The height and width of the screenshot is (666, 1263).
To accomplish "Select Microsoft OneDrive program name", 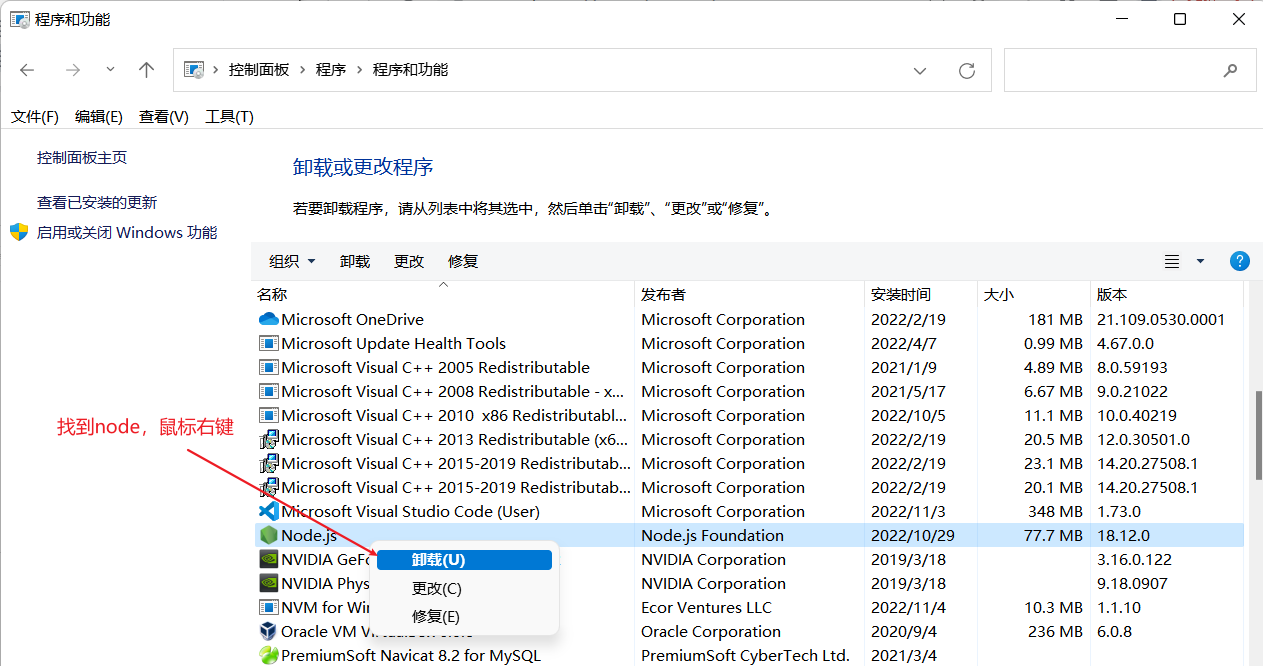I will (352, 320).
